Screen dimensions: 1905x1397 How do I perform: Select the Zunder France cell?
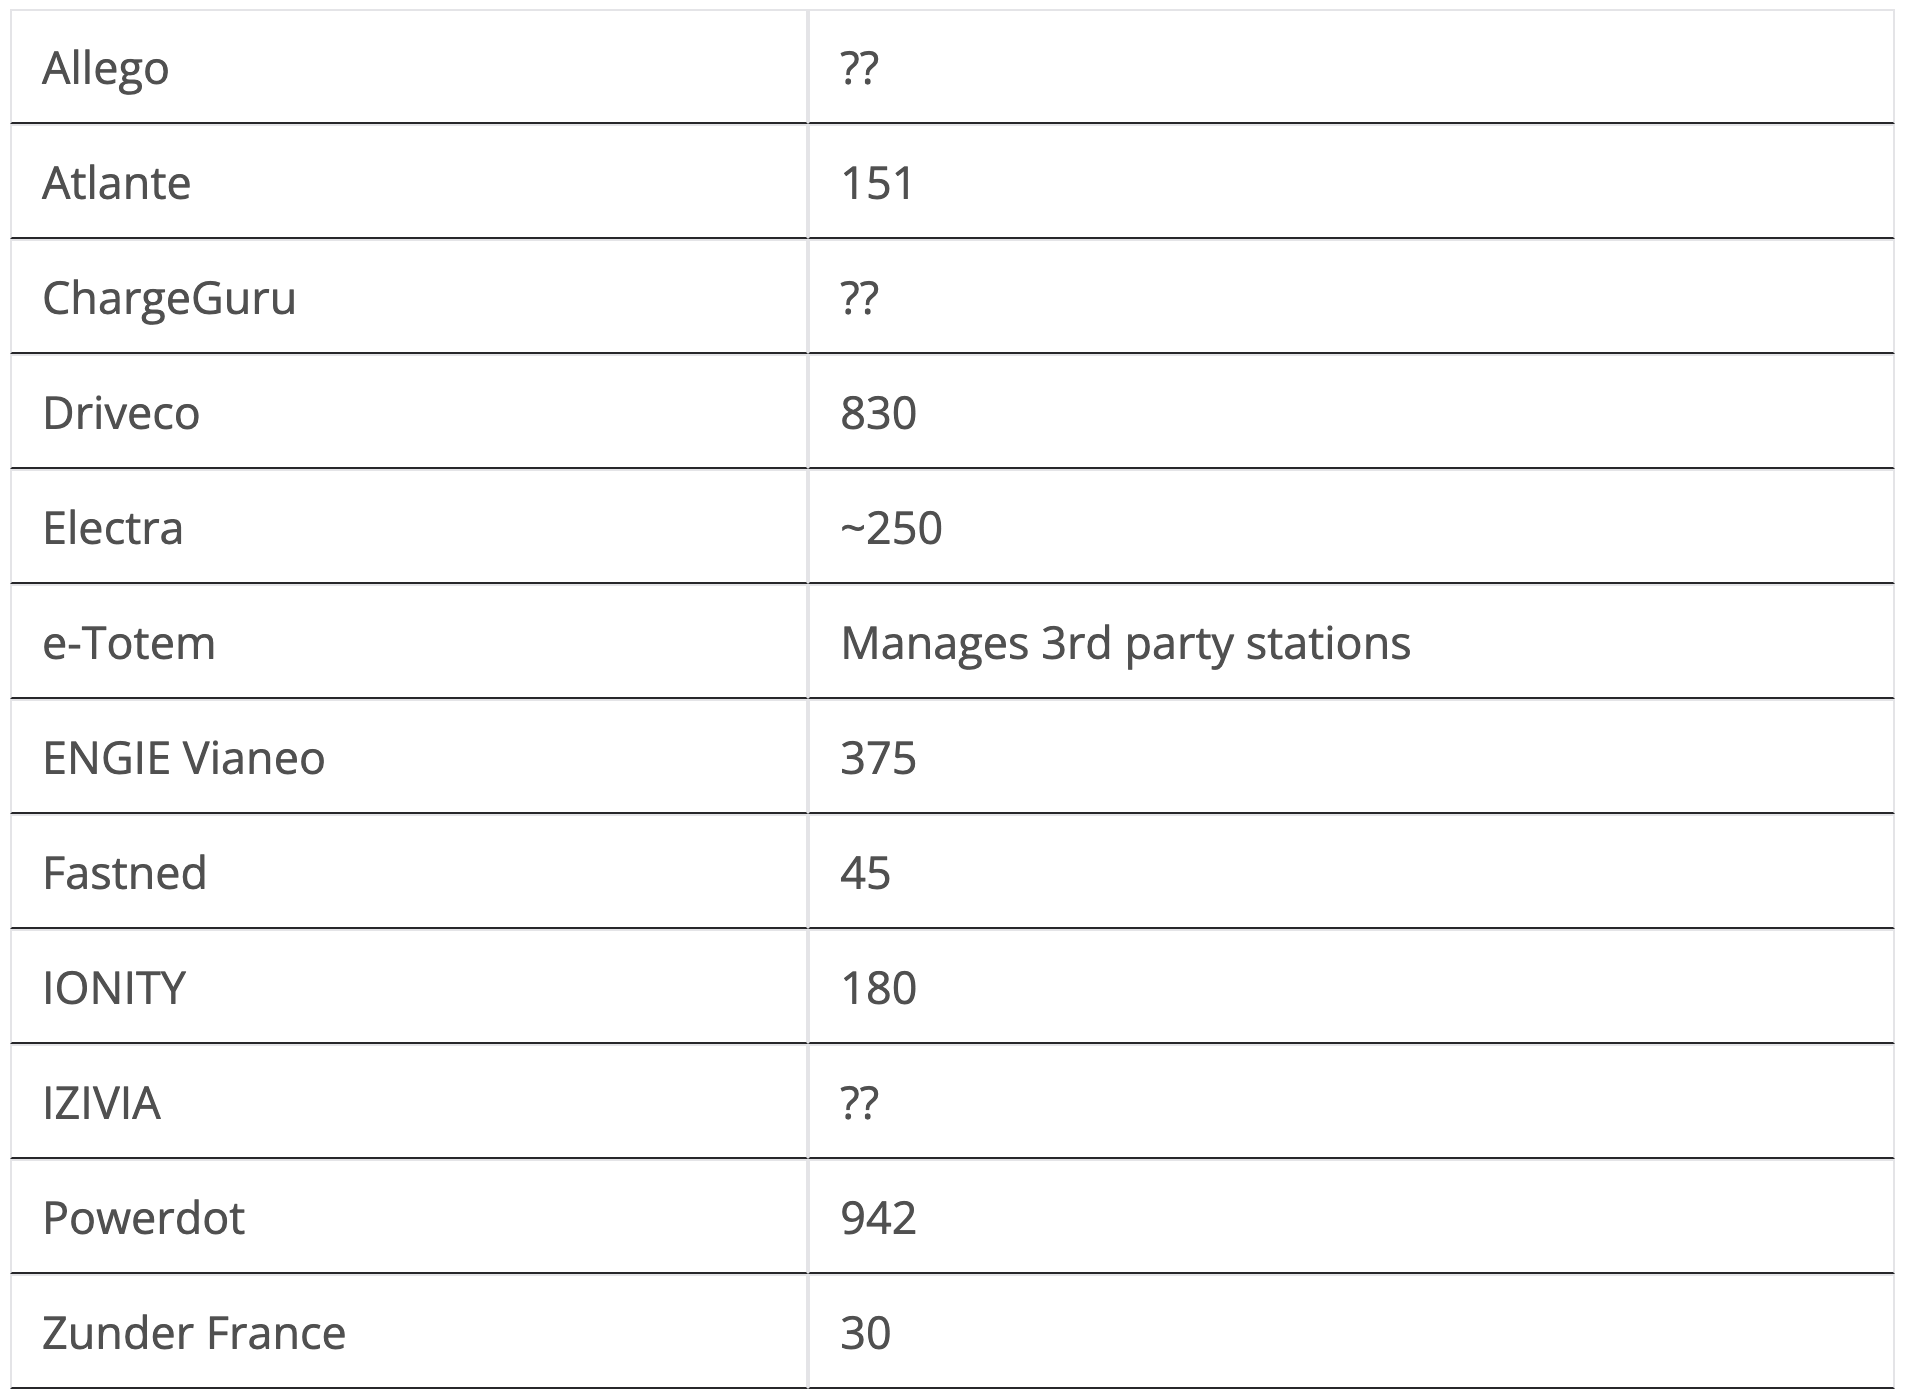click(x=409, y=1332)
